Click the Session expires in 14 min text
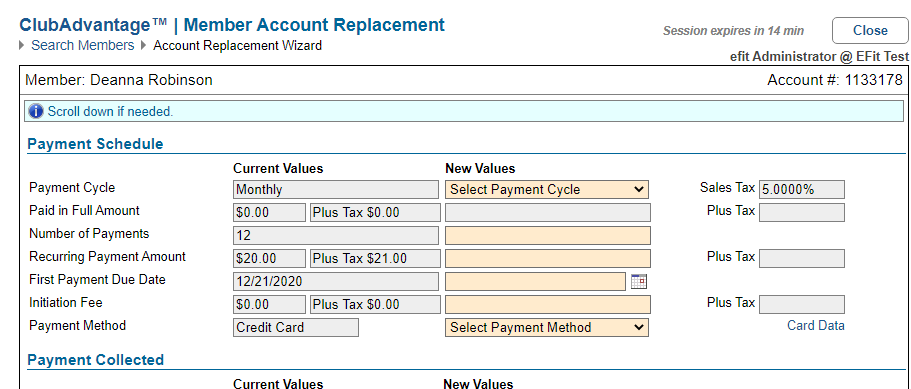This screenshot has height=389, width=911. (x=734, y=31)
